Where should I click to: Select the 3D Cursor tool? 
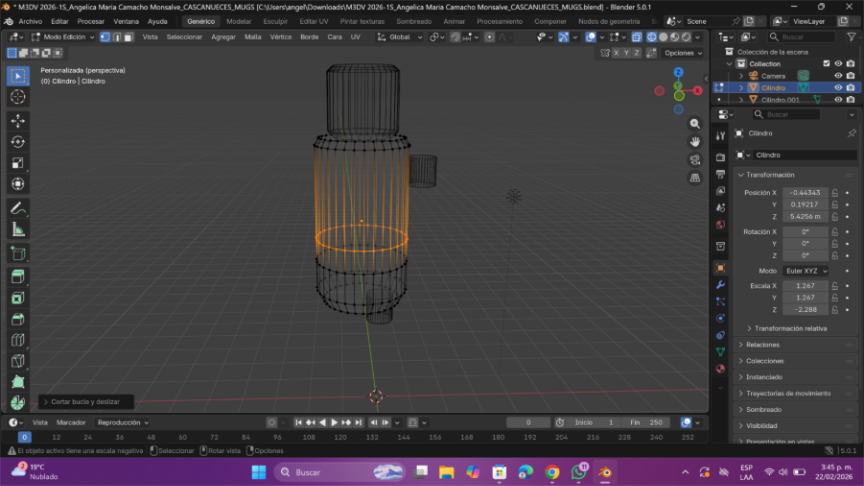18,97
